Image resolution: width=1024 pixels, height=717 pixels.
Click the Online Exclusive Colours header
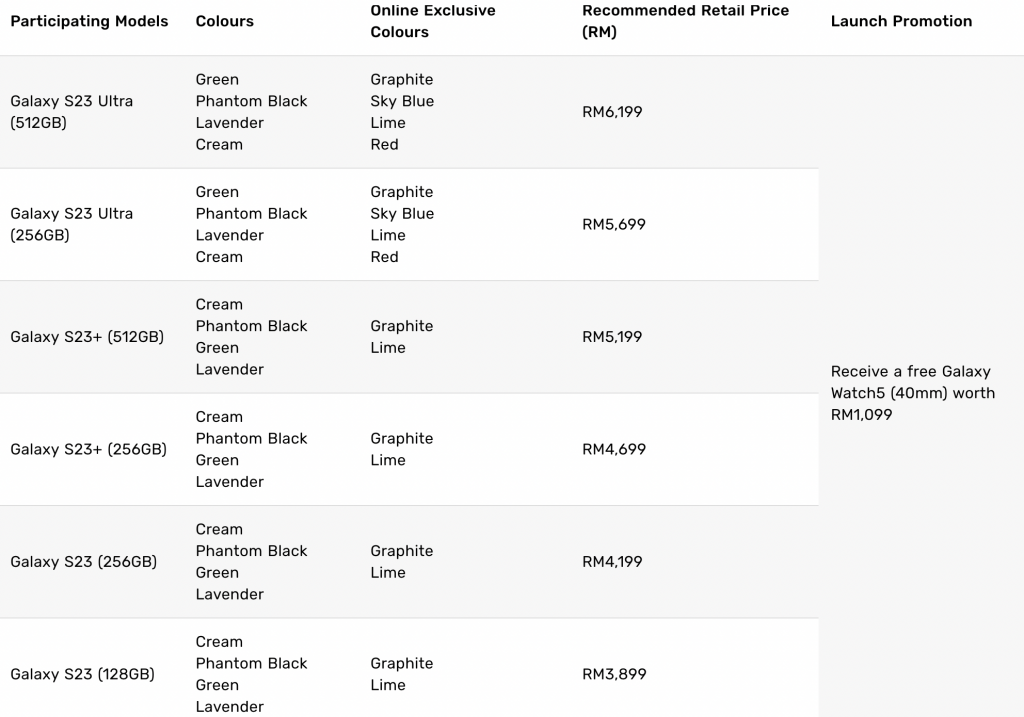tap(433, 22)
